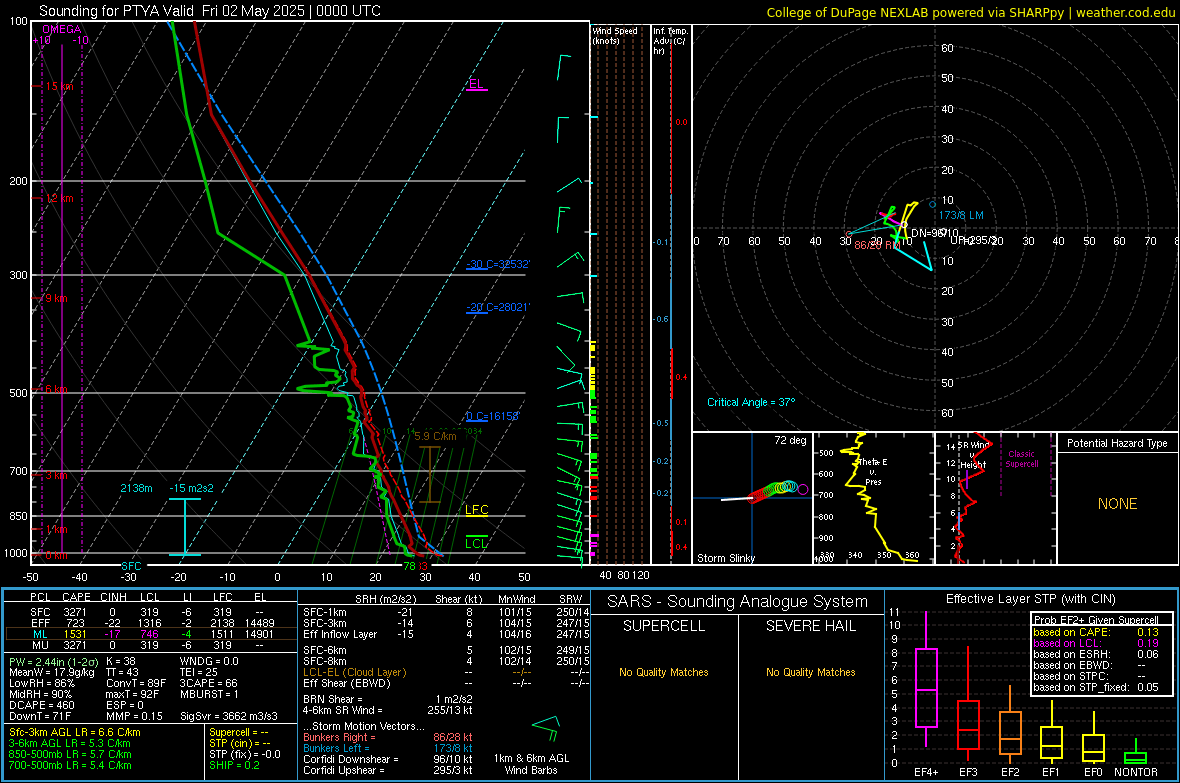Click the 'BRN Shear =' label
The height and width of the screenshot is (783, 1180).
coord(332,699)
